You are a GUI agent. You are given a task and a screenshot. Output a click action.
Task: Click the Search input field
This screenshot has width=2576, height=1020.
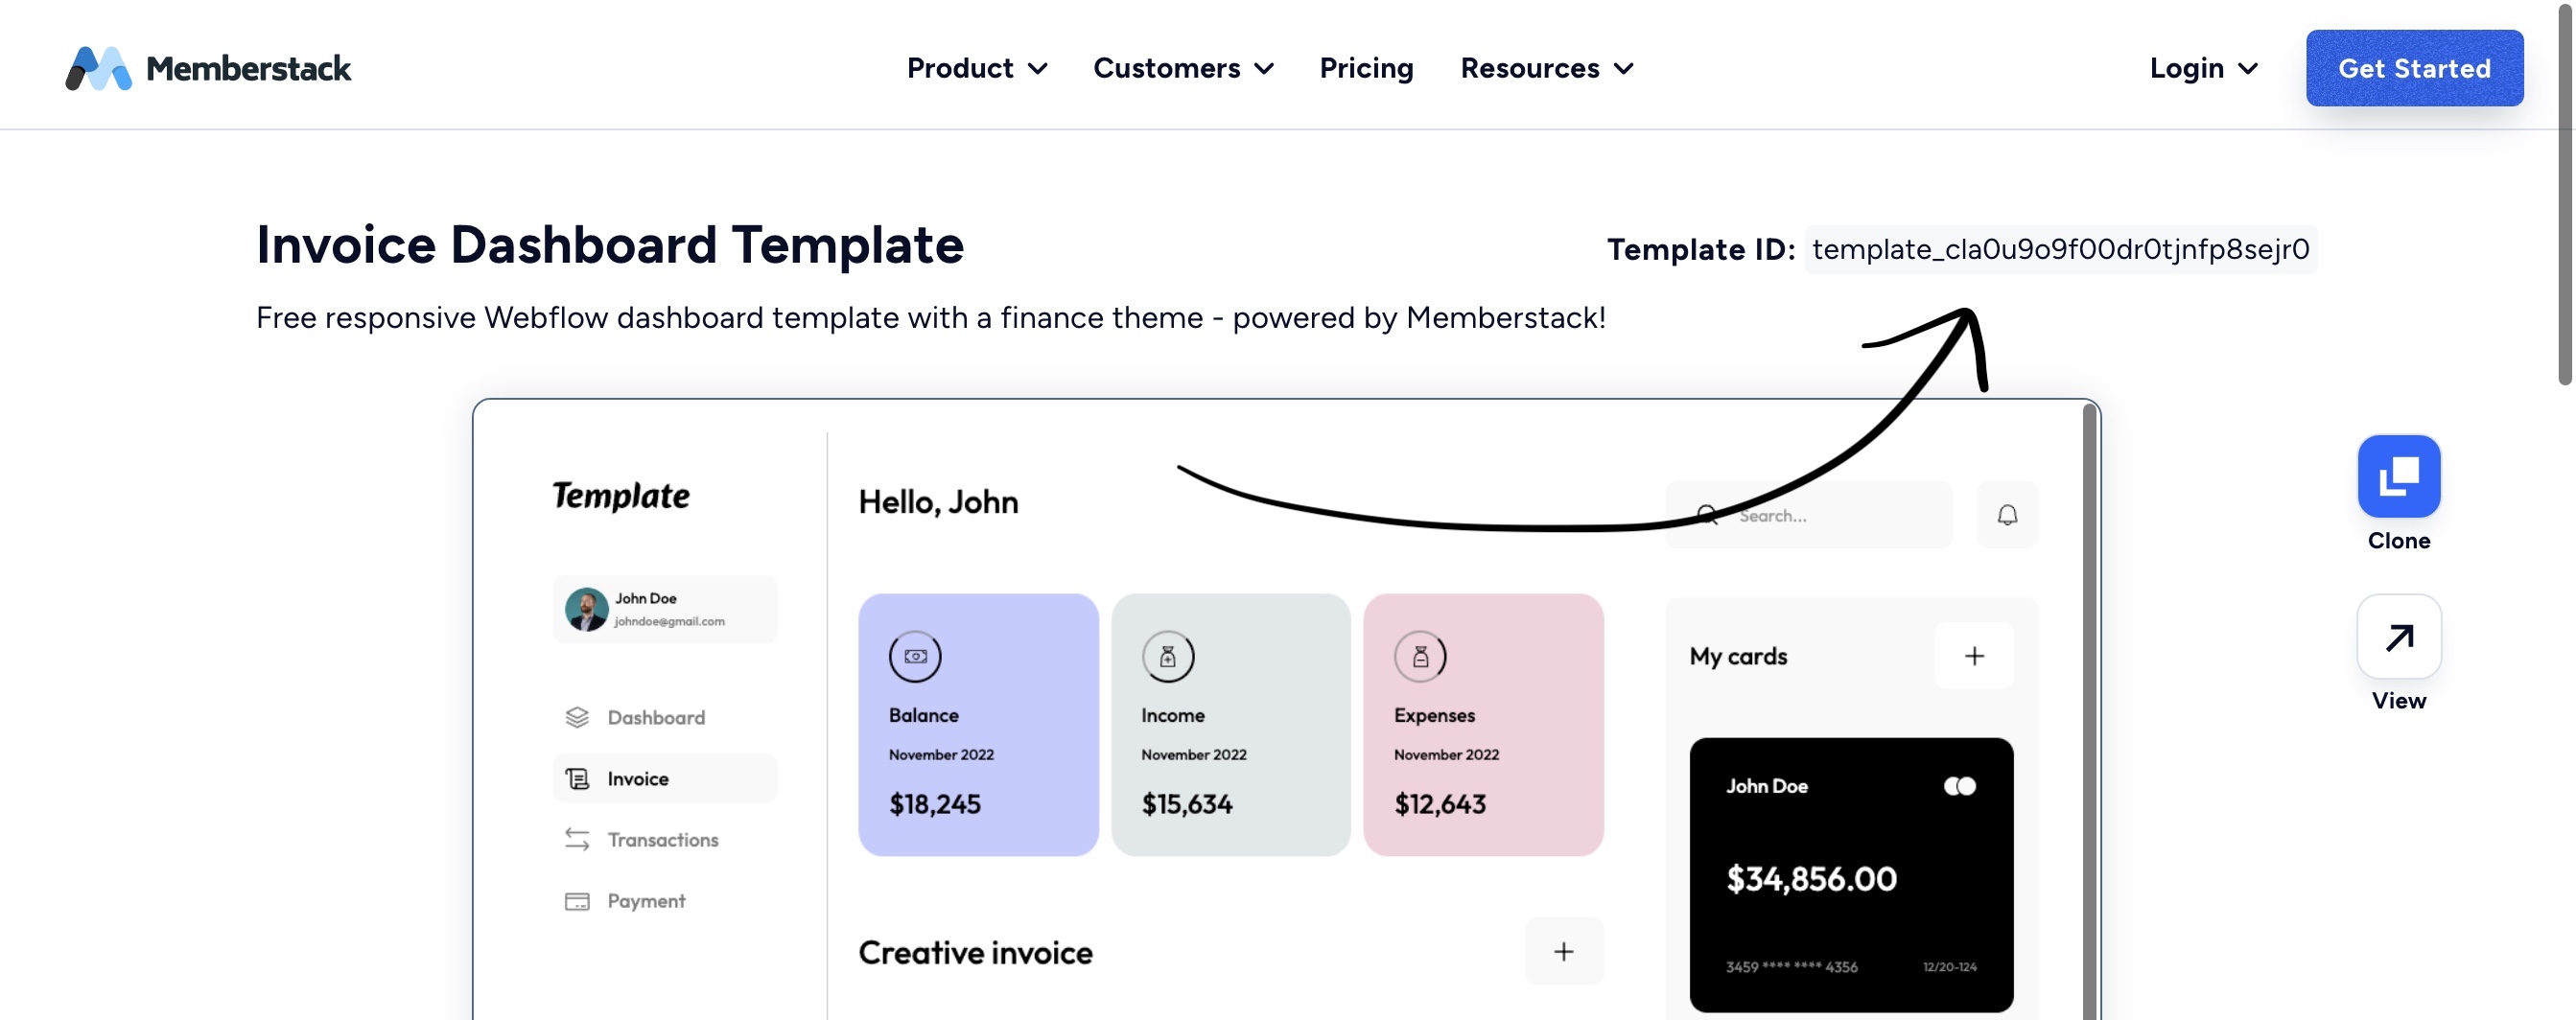tap(1808, 515)
